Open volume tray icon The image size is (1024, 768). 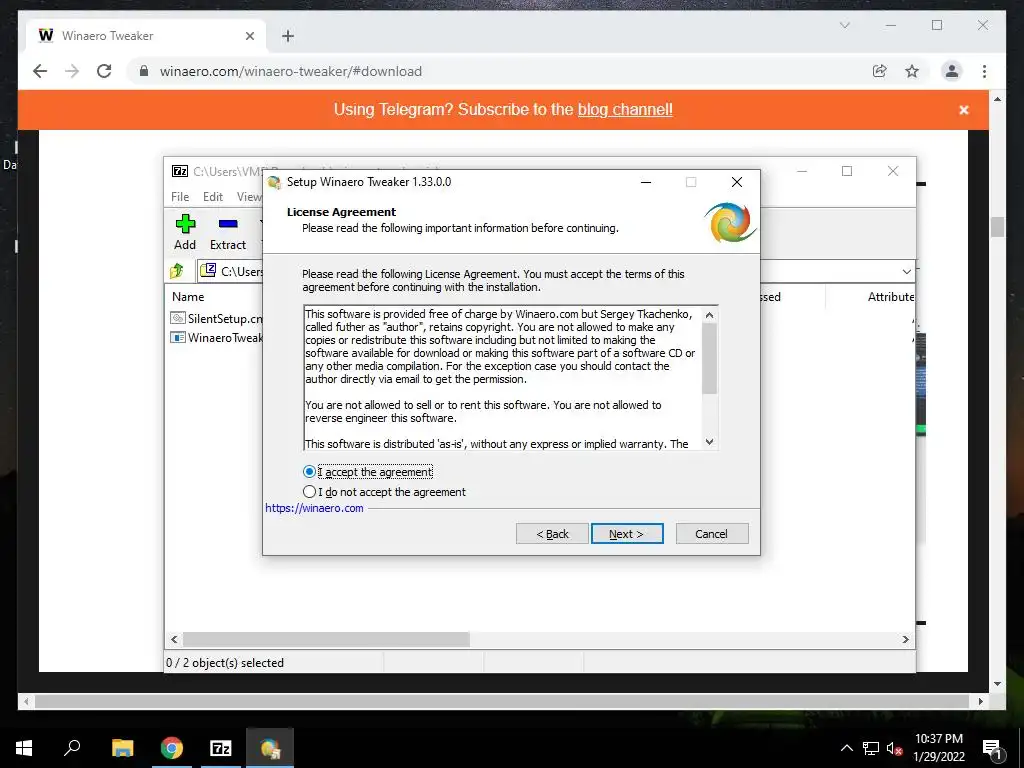(894, 748)
